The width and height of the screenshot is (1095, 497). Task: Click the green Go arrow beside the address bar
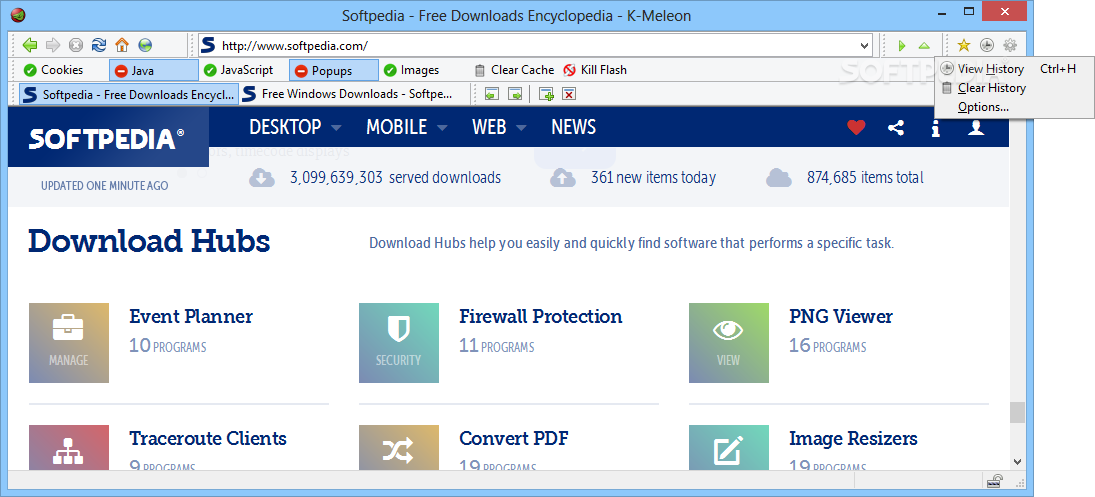(902, 46)
